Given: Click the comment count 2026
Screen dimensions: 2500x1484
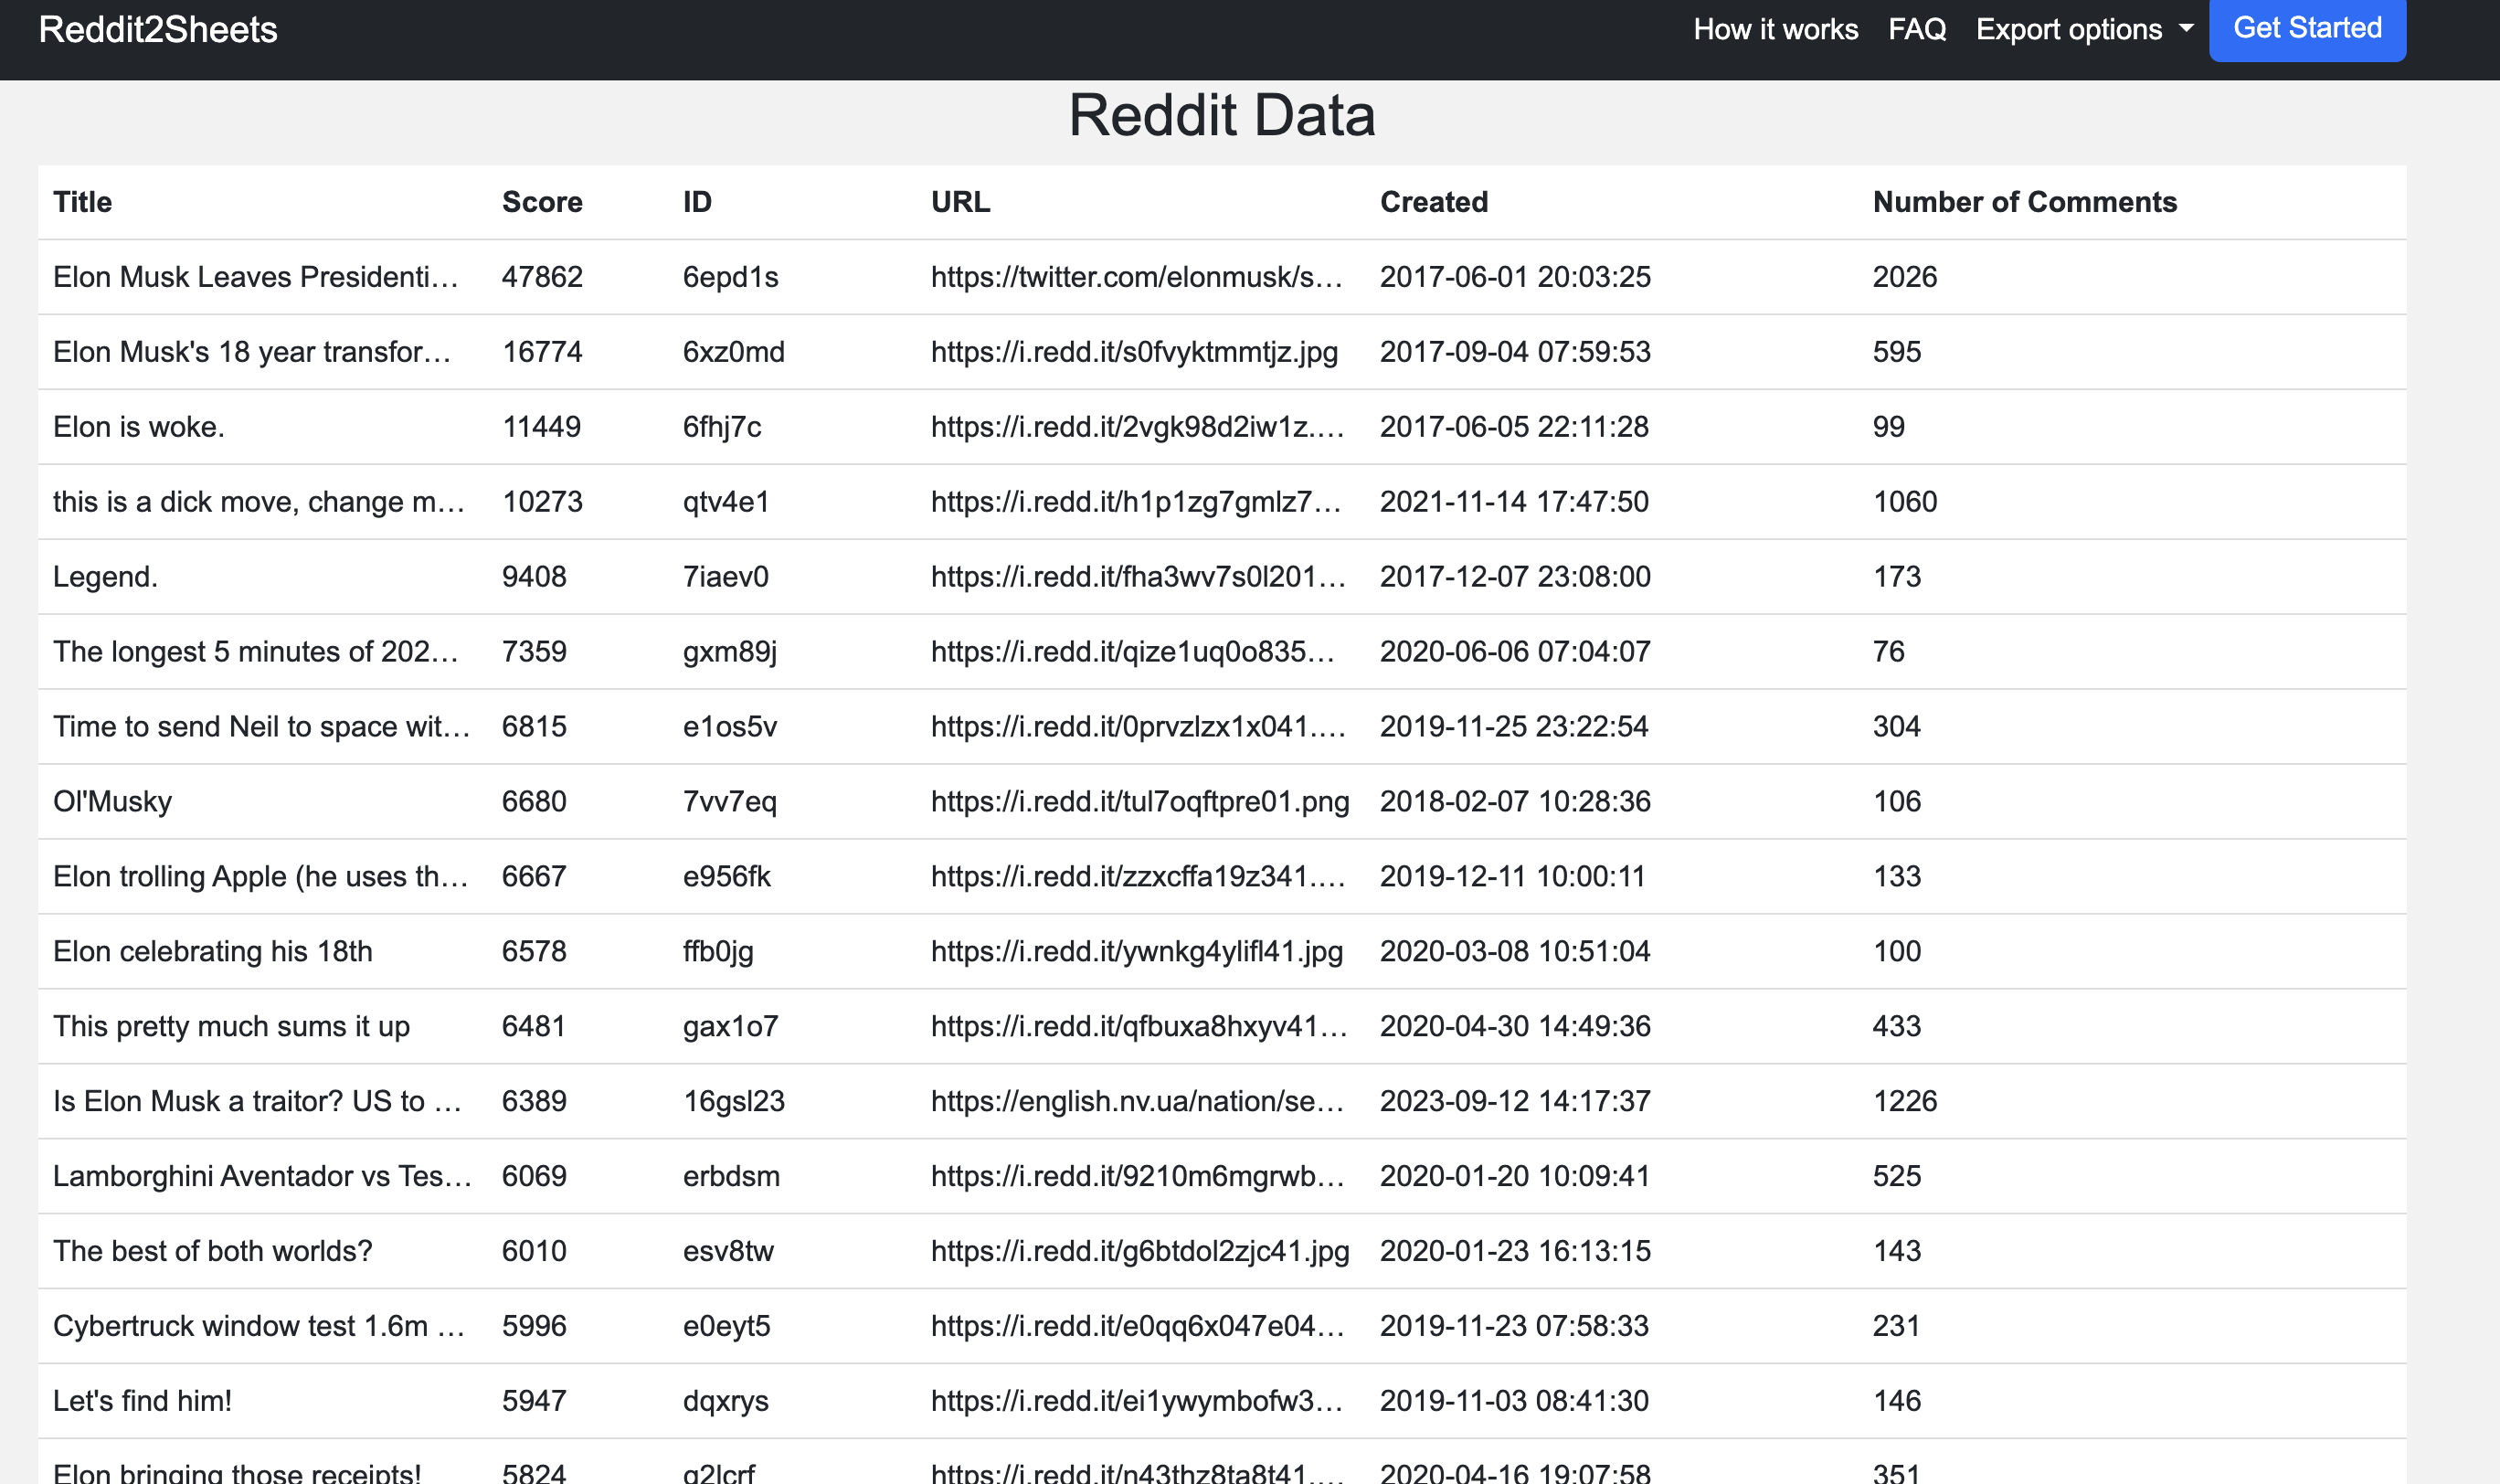Looking at the screenshot, I should [1904, 277].
